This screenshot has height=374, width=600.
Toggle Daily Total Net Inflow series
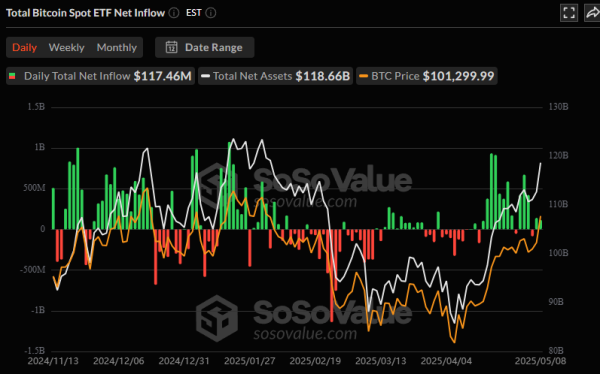[100, 76]
